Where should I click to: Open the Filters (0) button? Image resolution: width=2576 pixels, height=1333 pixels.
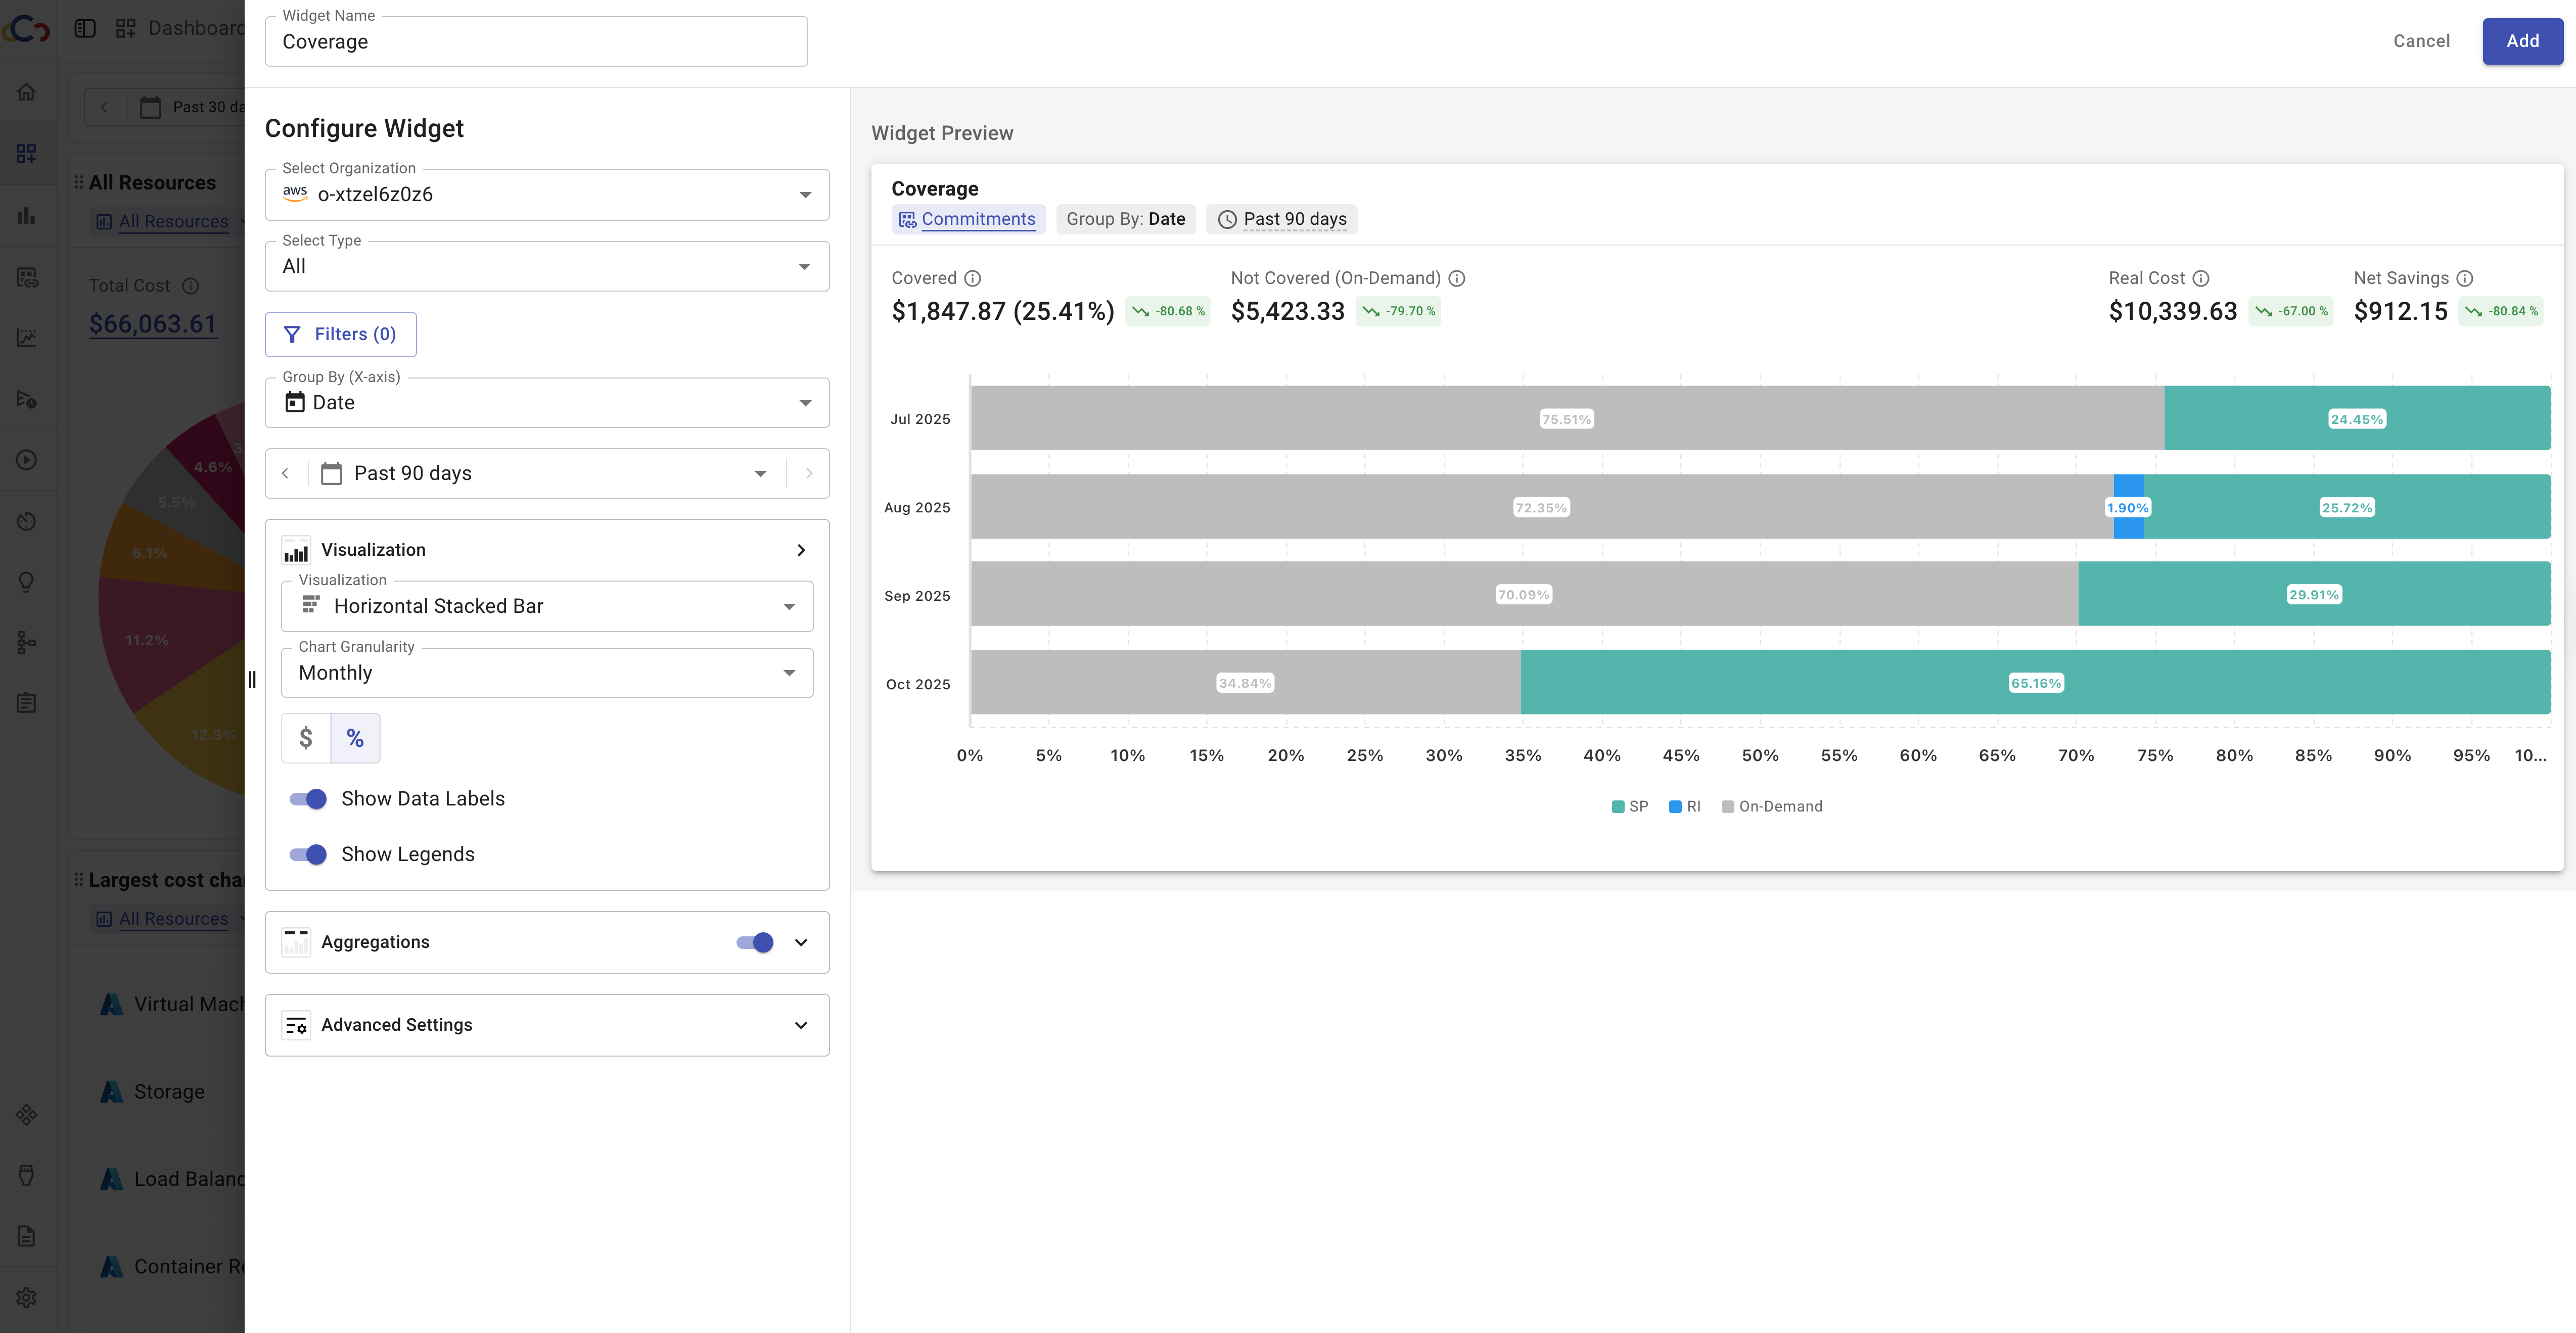[x=340, y=334]
